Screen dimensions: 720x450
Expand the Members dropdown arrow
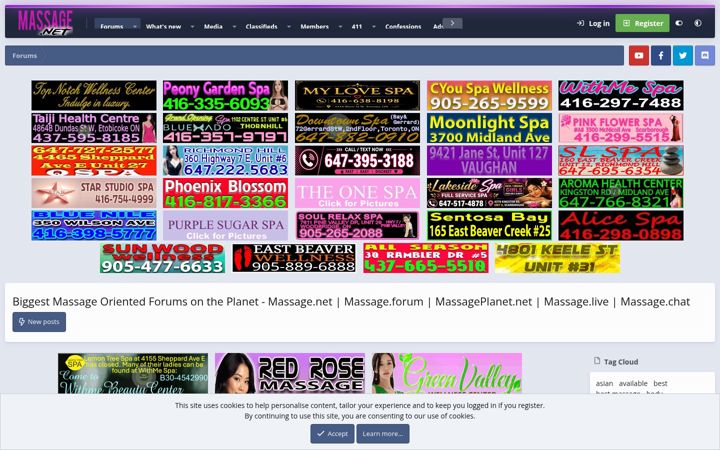click(340, 27)
